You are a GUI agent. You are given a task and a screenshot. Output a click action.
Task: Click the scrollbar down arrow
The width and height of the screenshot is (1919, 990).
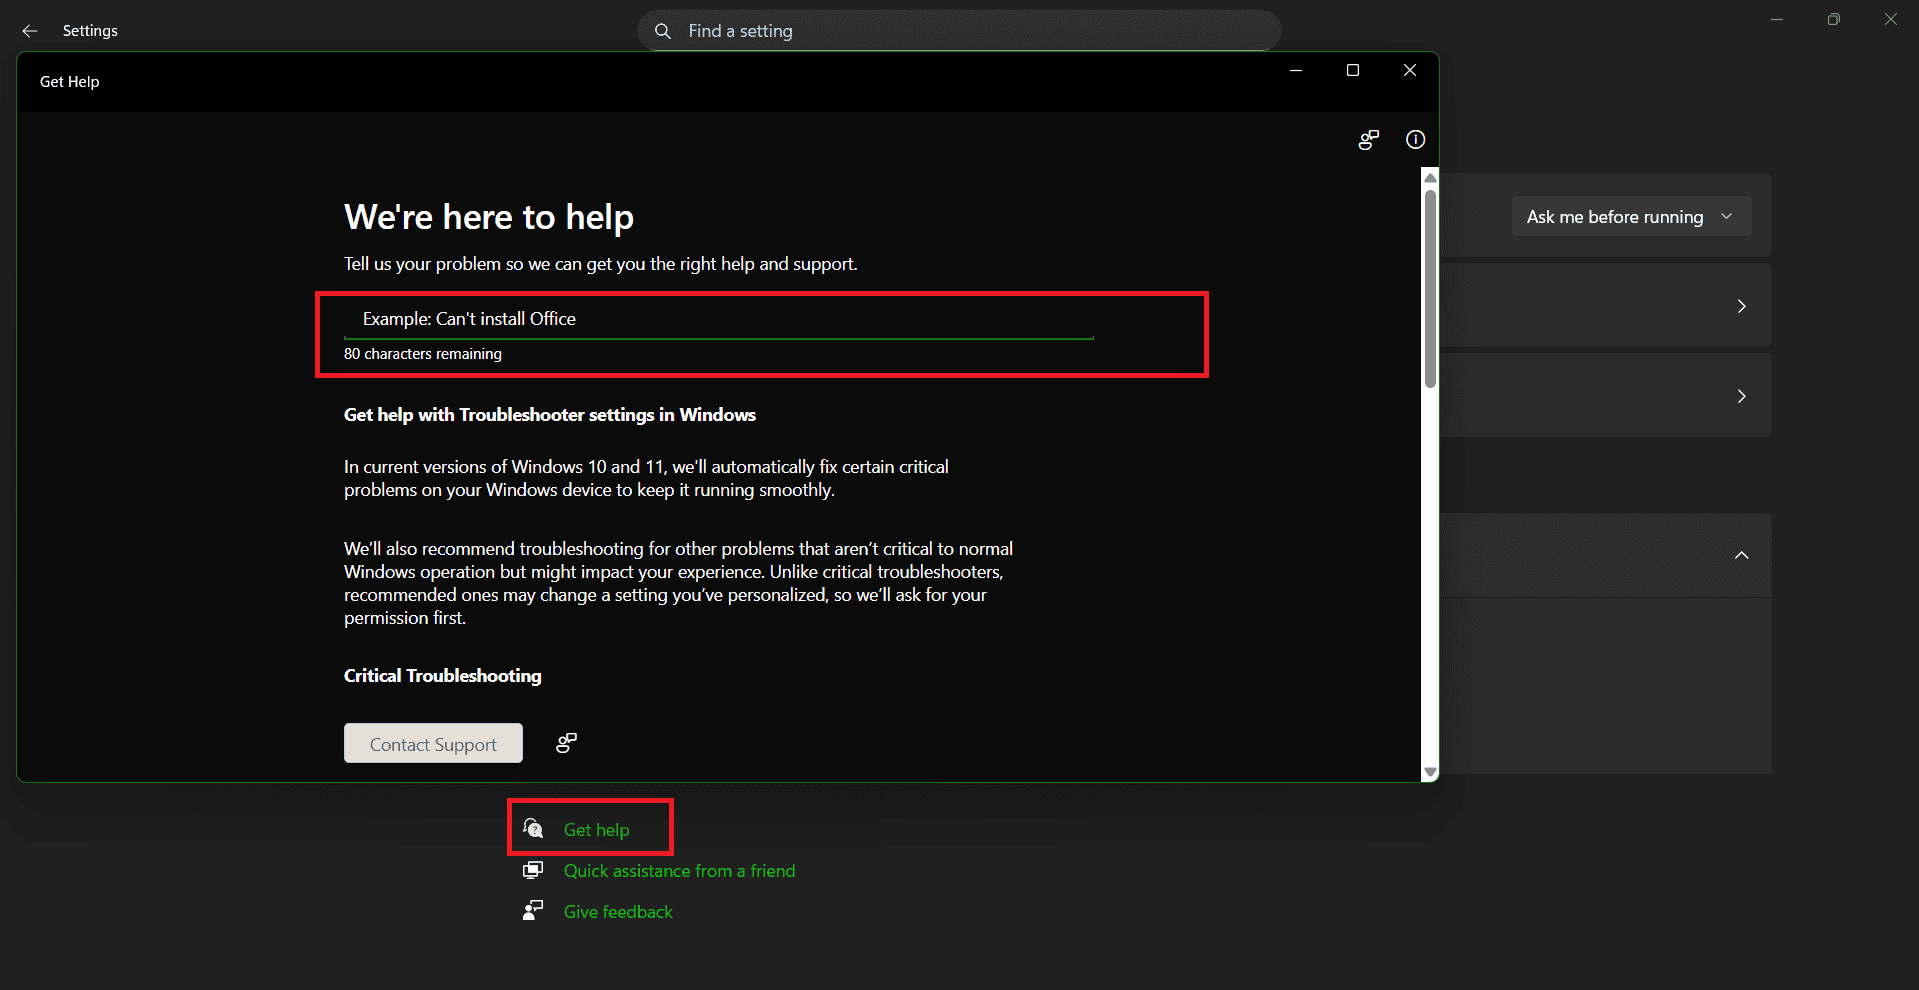click(x=1429, y=773)
